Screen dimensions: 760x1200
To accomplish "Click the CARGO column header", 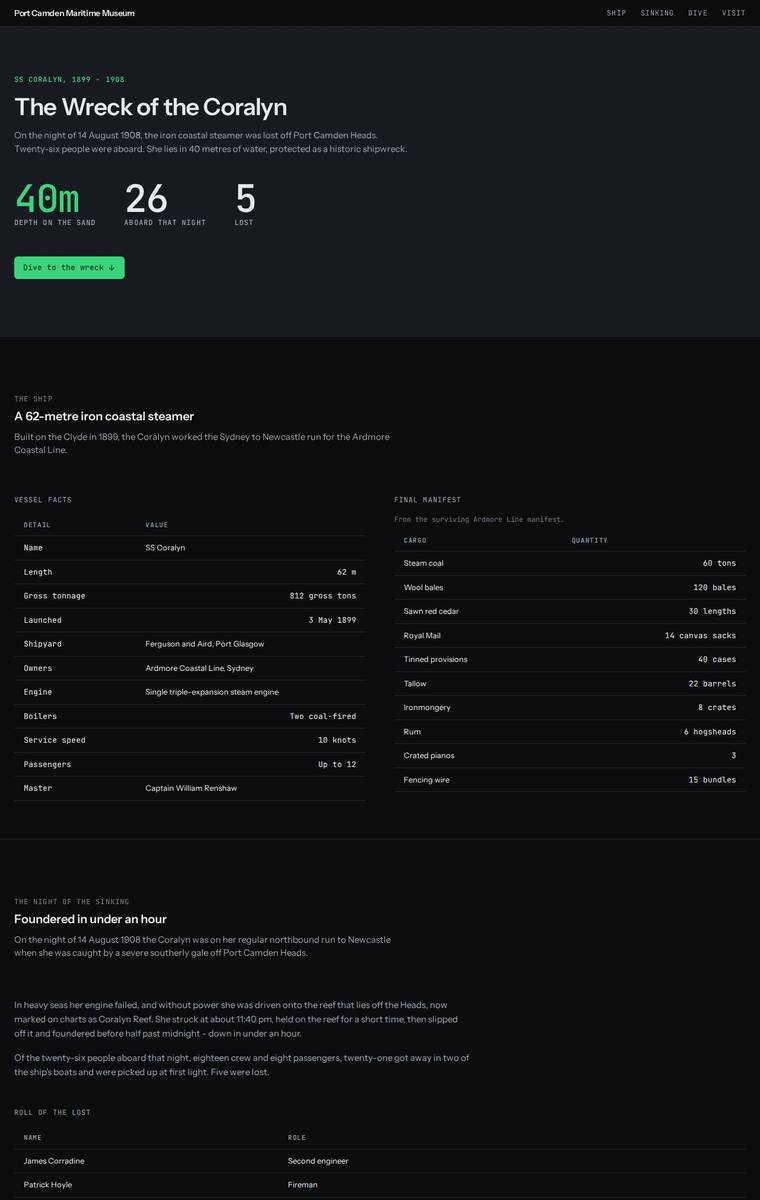I will point(415,540).
